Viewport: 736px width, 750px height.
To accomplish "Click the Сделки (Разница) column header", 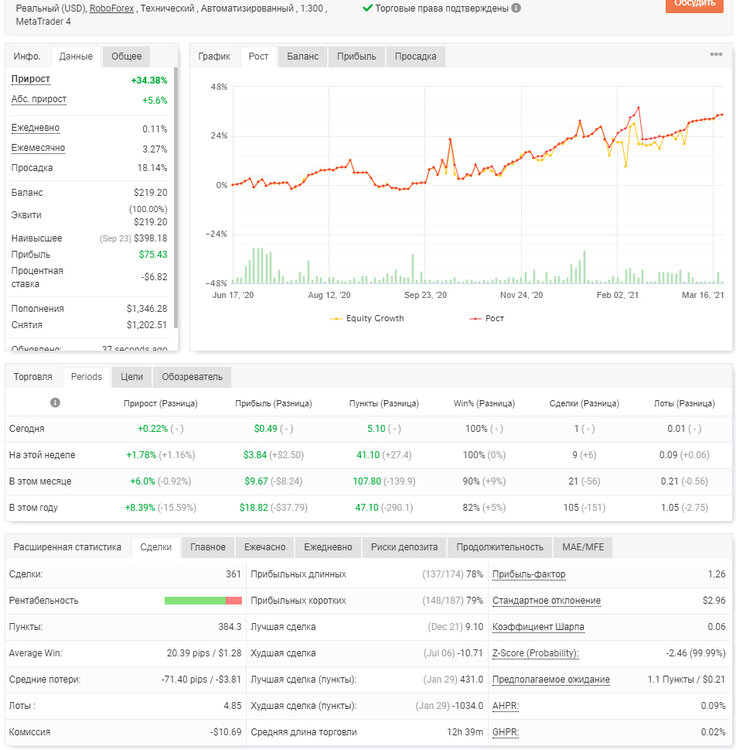I will coord(584,404).
